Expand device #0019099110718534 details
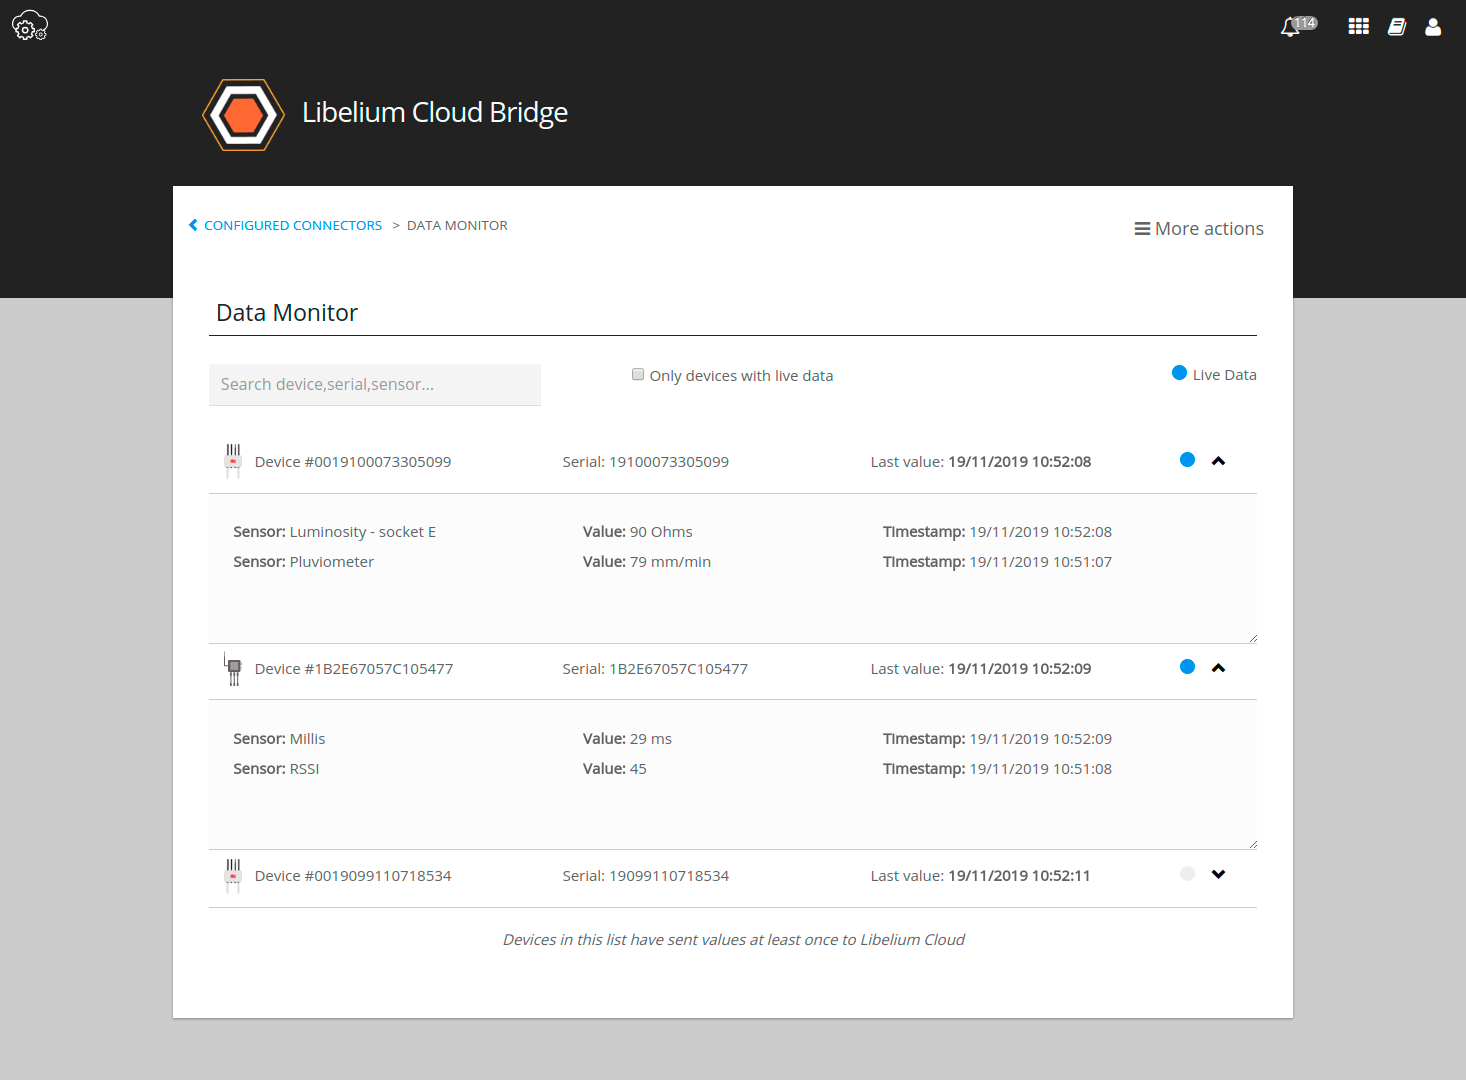 [1218, 874]
